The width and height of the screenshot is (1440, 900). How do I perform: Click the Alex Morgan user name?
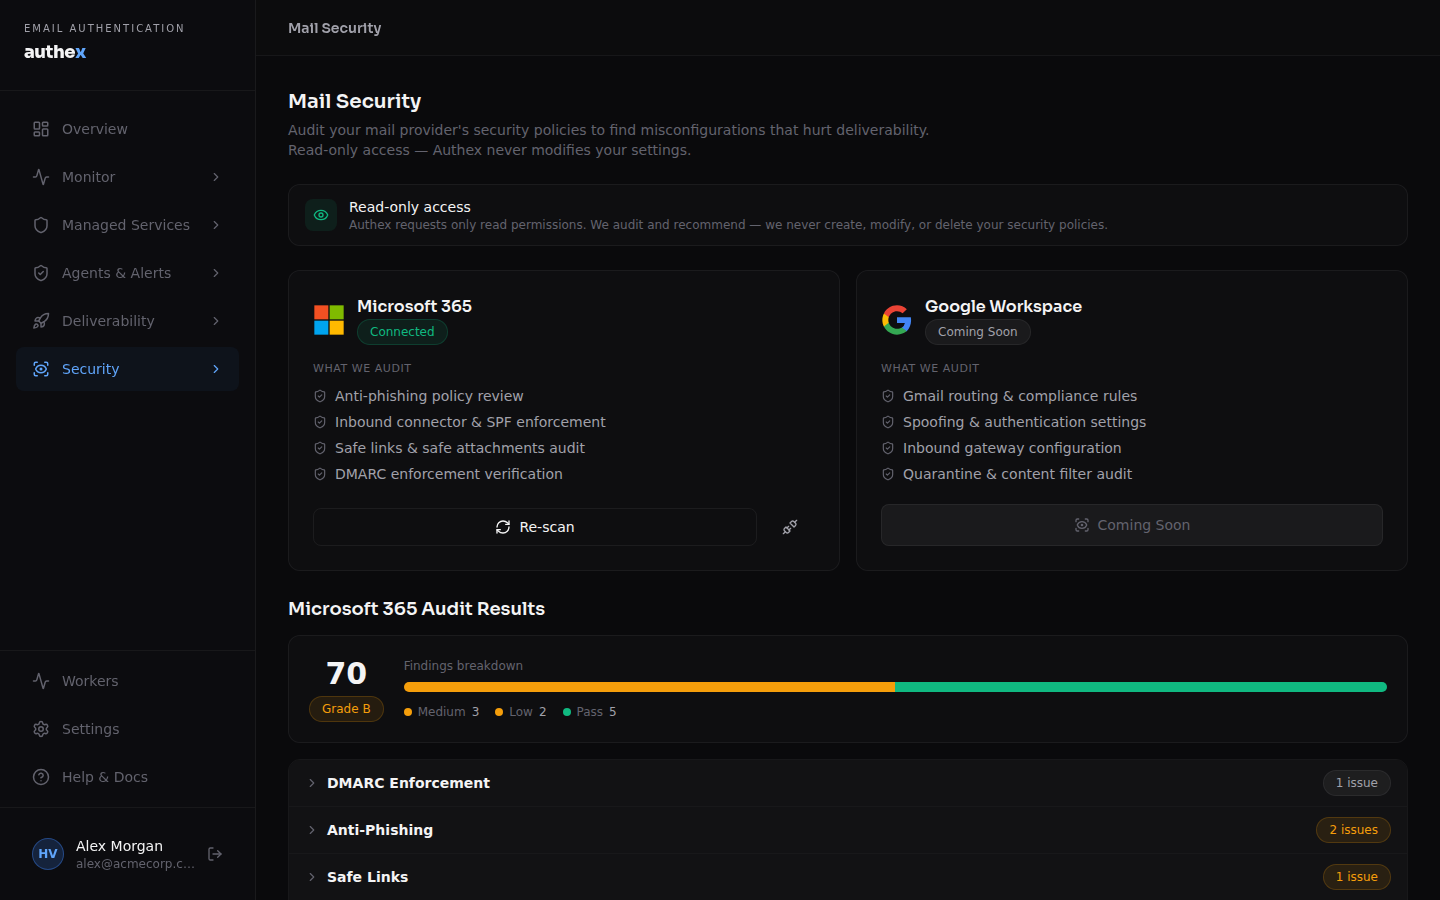coord(119,846)
